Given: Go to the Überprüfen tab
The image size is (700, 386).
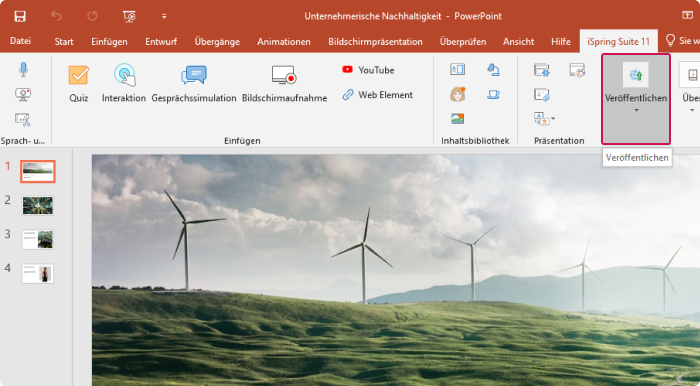Looking at the screenshot, I should pos(463,42).
